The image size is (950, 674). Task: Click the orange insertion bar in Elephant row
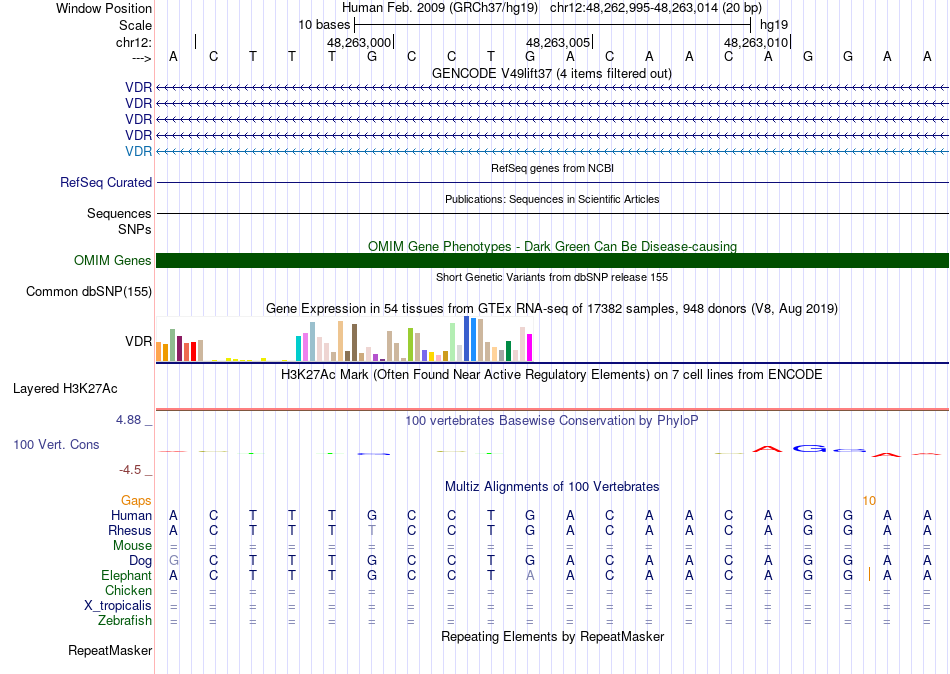[x=869, y=574]
